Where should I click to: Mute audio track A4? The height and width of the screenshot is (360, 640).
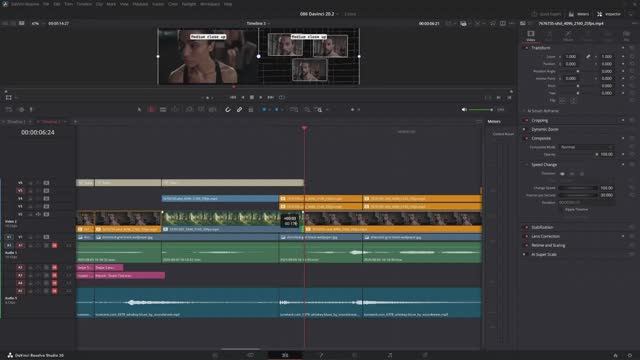54,283
